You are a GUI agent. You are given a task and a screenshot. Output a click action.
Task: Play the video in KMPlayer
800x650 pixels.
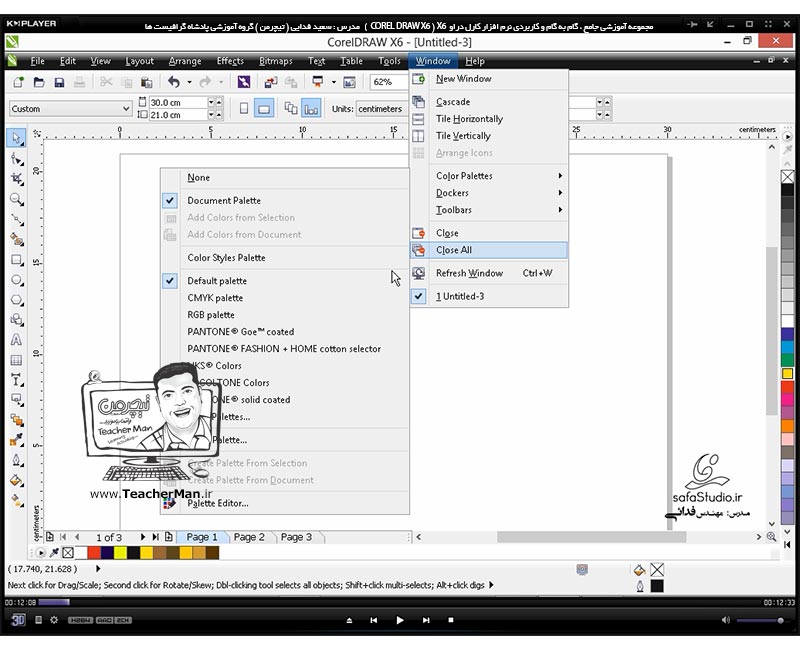(399, 620)
